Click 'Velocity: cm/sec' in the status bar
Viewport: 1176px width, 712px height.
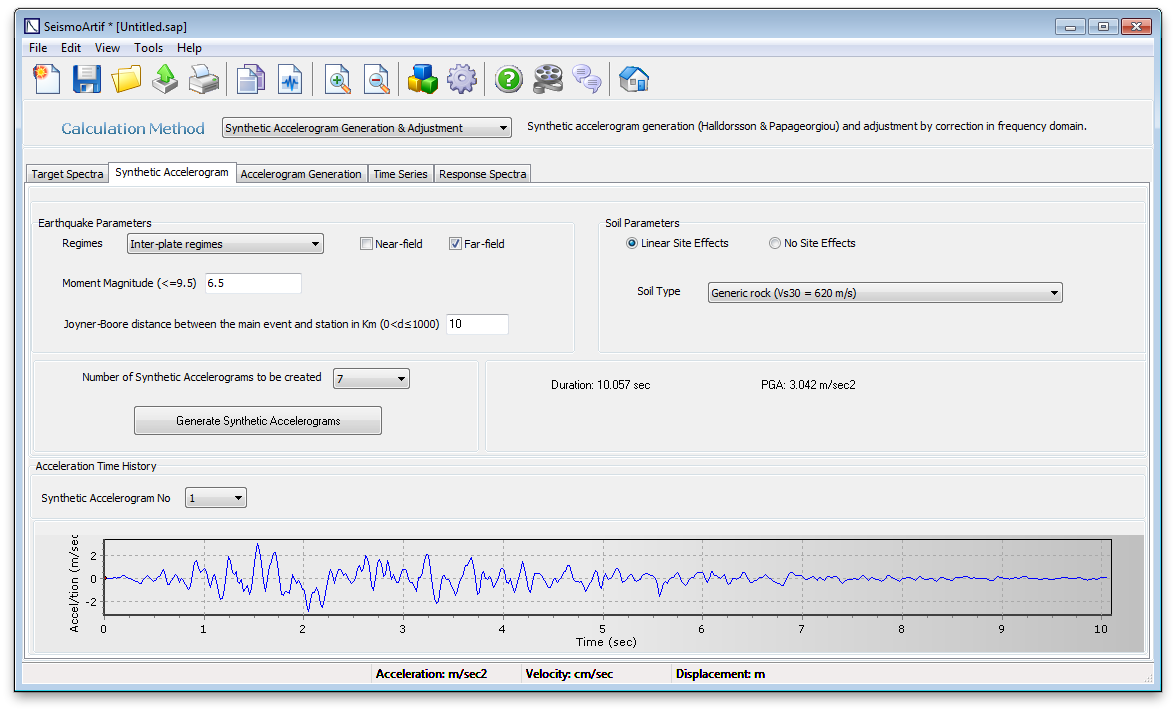point(569,674)
